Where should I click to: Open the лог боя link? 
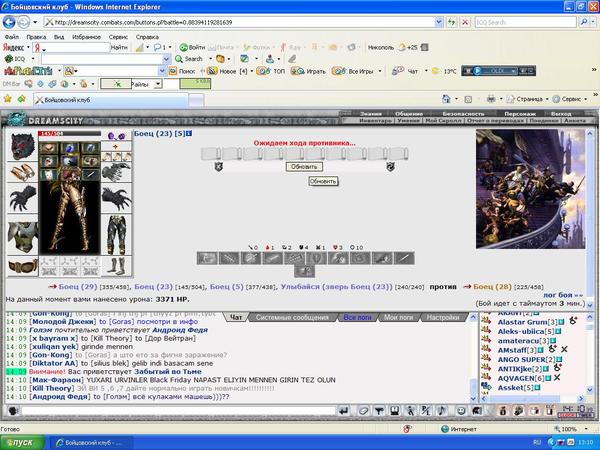click(x=563, y=295)
